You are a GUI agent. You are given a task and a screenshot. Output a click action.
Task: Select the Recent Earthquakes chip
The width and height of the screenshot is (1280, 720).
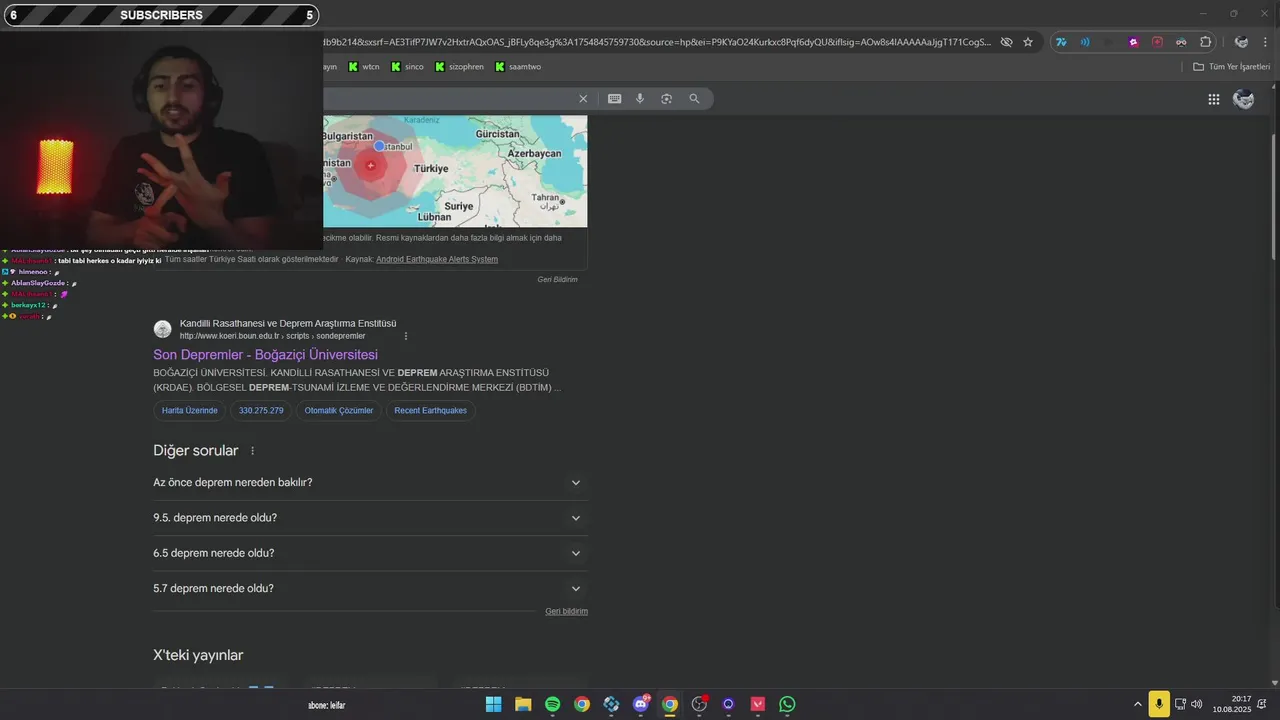pyautogui.click(x=430, y=410)
